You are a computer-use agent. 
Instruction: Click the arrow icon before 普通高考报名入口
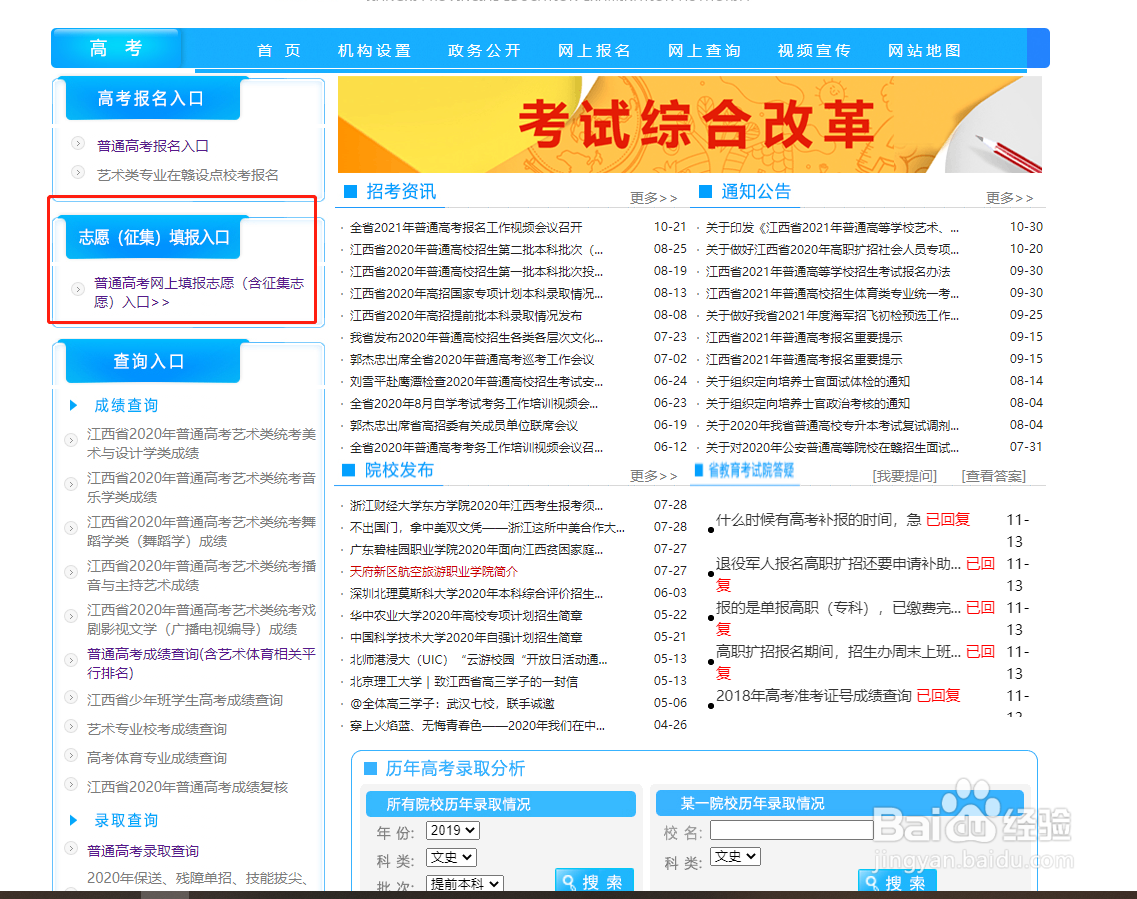[77, 144]
